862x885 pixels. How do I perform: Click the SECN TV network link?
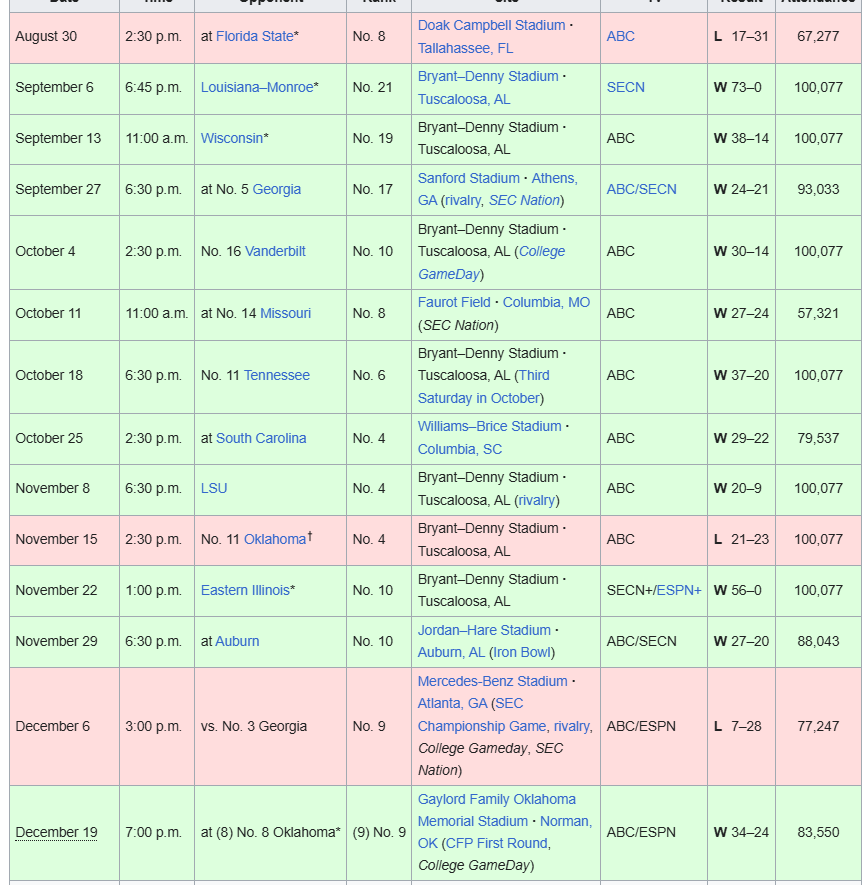[x=625, y=87]
